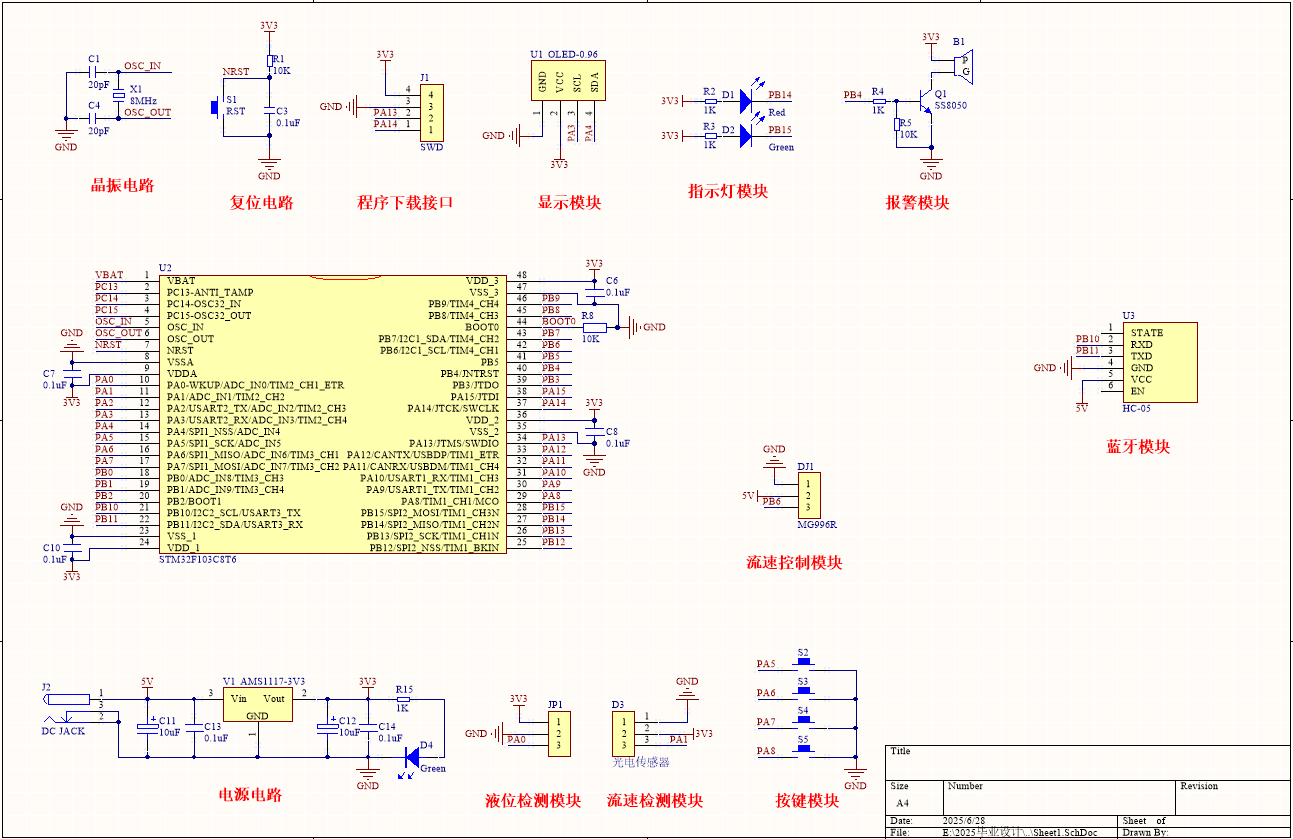Click the 晶振电路 section title

(122, 185)
